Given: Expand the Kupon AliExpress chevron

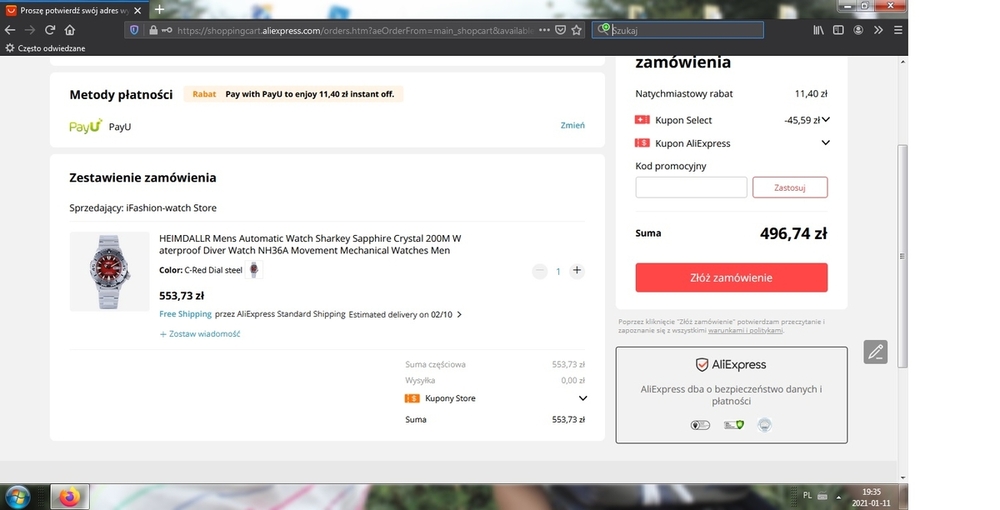Looking at the screenshot, I should point(826,143).
